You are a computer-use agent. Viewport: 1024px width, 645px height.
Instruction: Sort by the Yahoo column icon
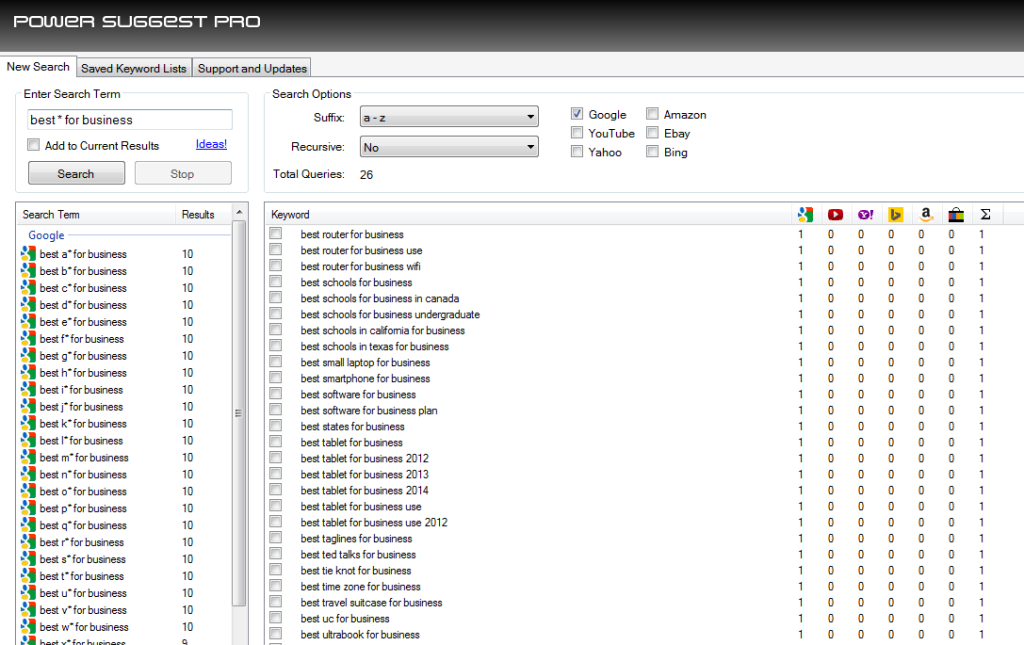865,214
